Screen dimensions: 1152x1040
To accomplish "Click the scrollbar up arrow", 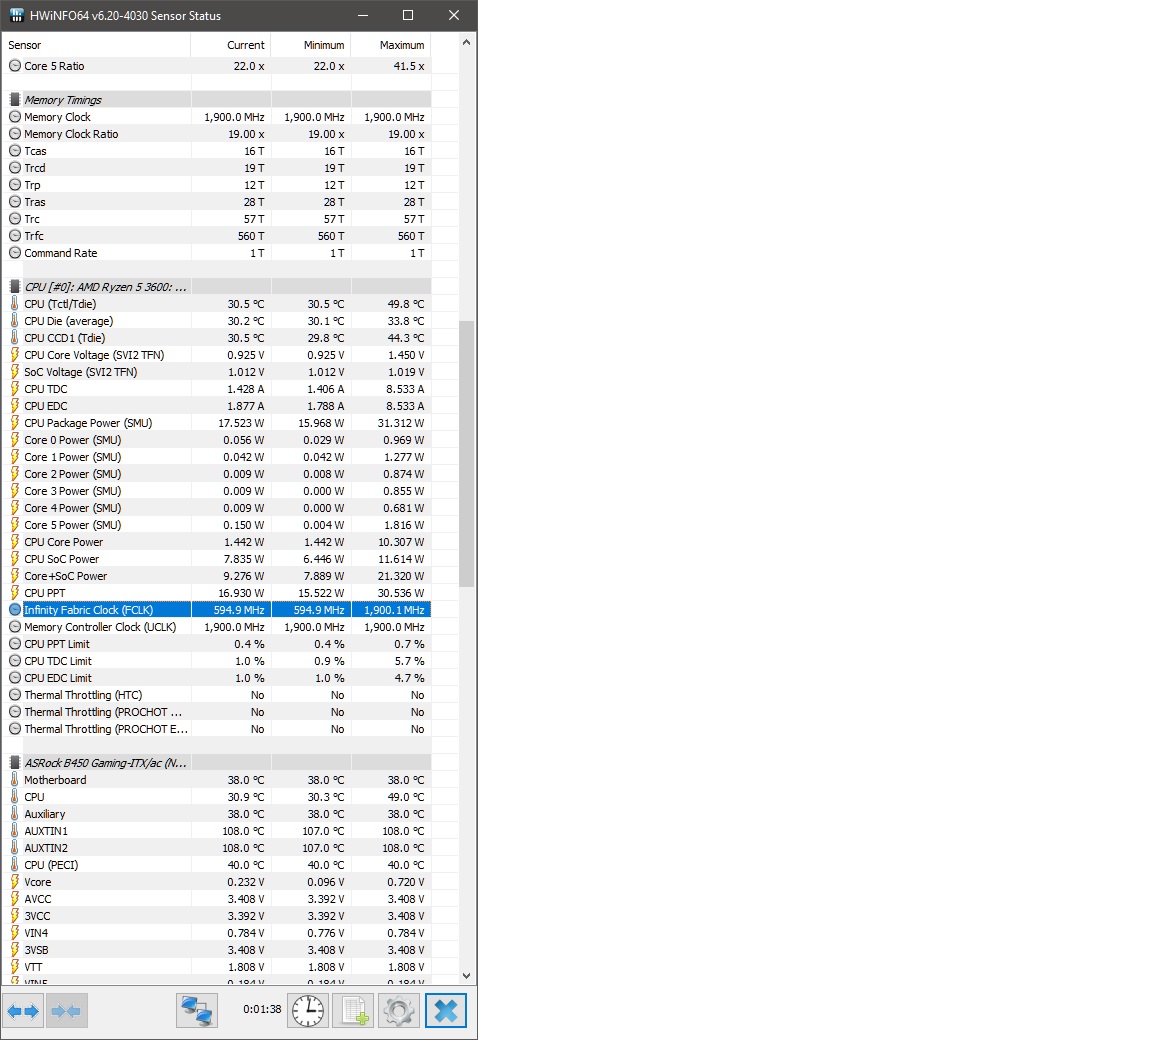I will coord(466,43).
